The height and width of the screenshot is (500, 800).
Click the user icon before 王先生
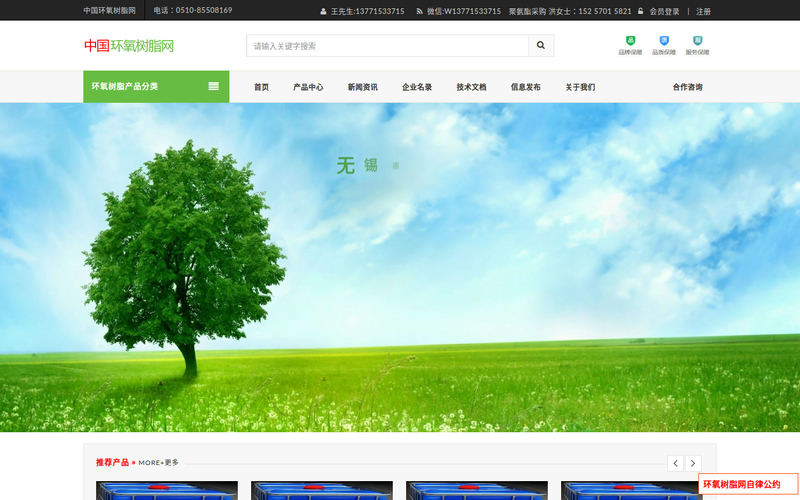(323, 11)
